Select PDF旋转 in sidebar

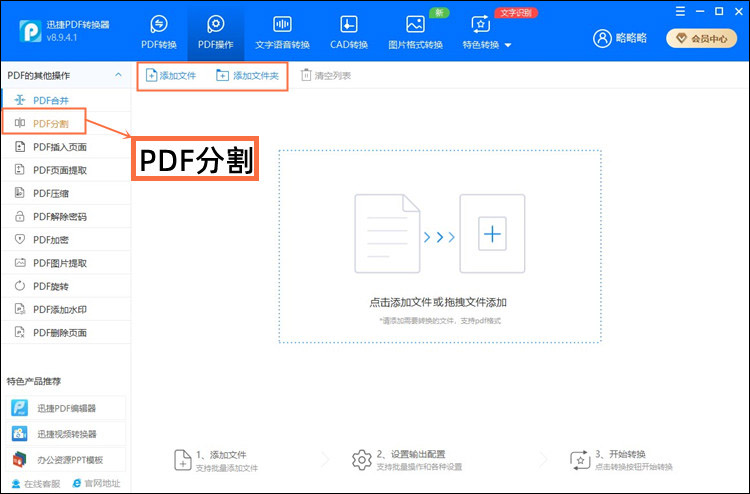[x=66, y=286]
